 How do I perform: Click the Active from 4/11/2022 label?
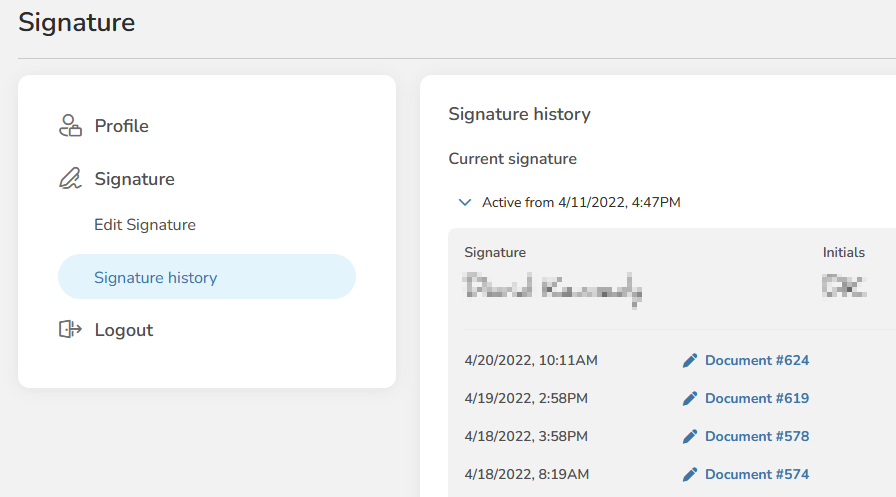click(x=581, y=202)
